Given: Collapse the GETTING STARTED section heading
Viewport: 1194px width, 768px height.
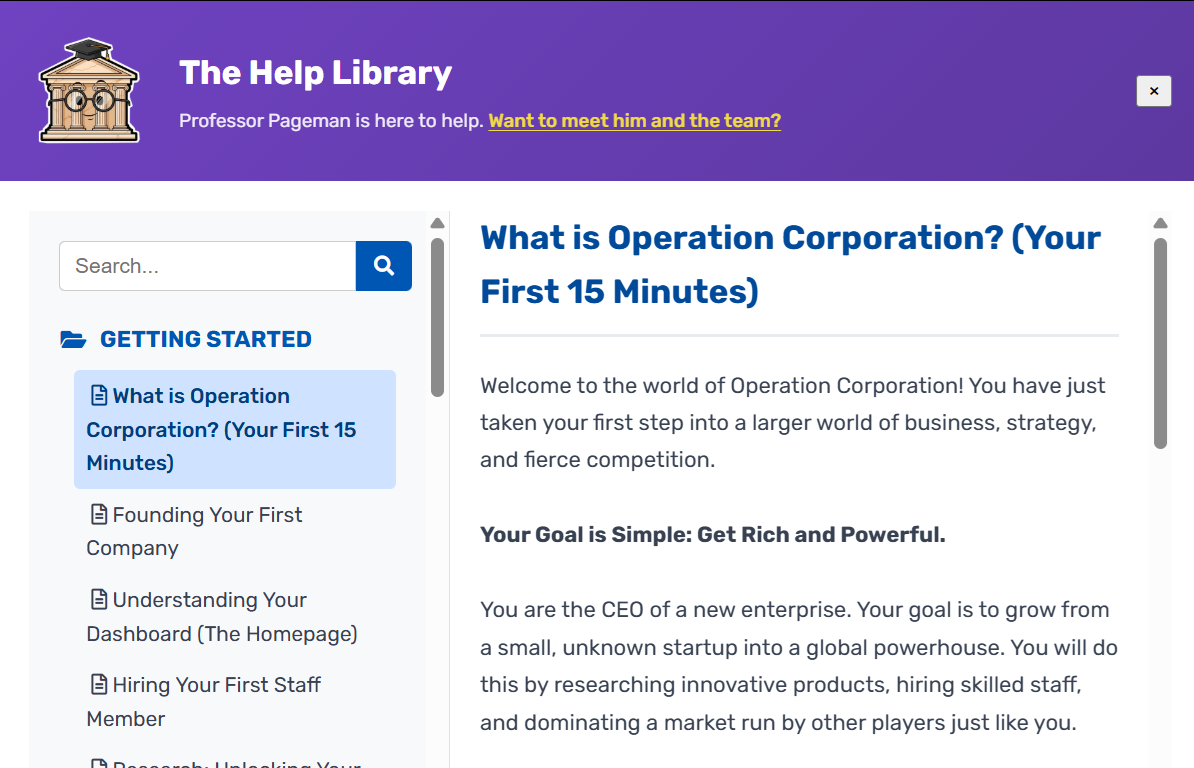Looking at the screenshot, I should coord(205,340).
